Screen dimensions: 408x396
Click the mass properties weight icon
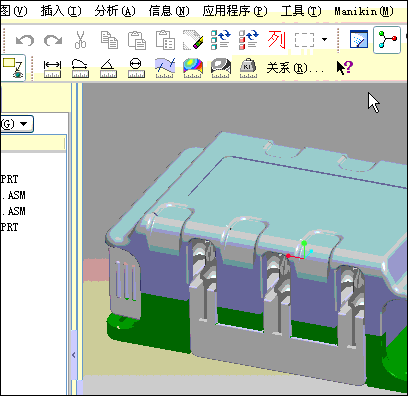coord(248,68)
